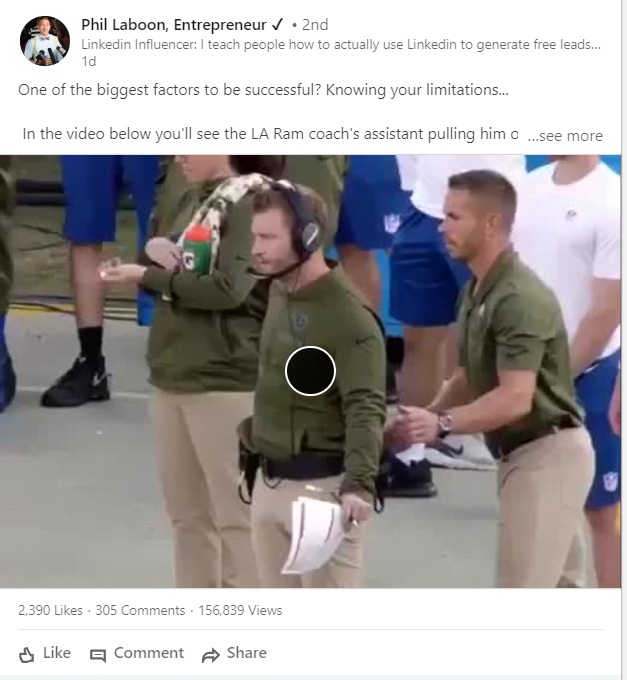Open Phil Laboon's profile picture
The image size is (627, 680).
point(45,41)
